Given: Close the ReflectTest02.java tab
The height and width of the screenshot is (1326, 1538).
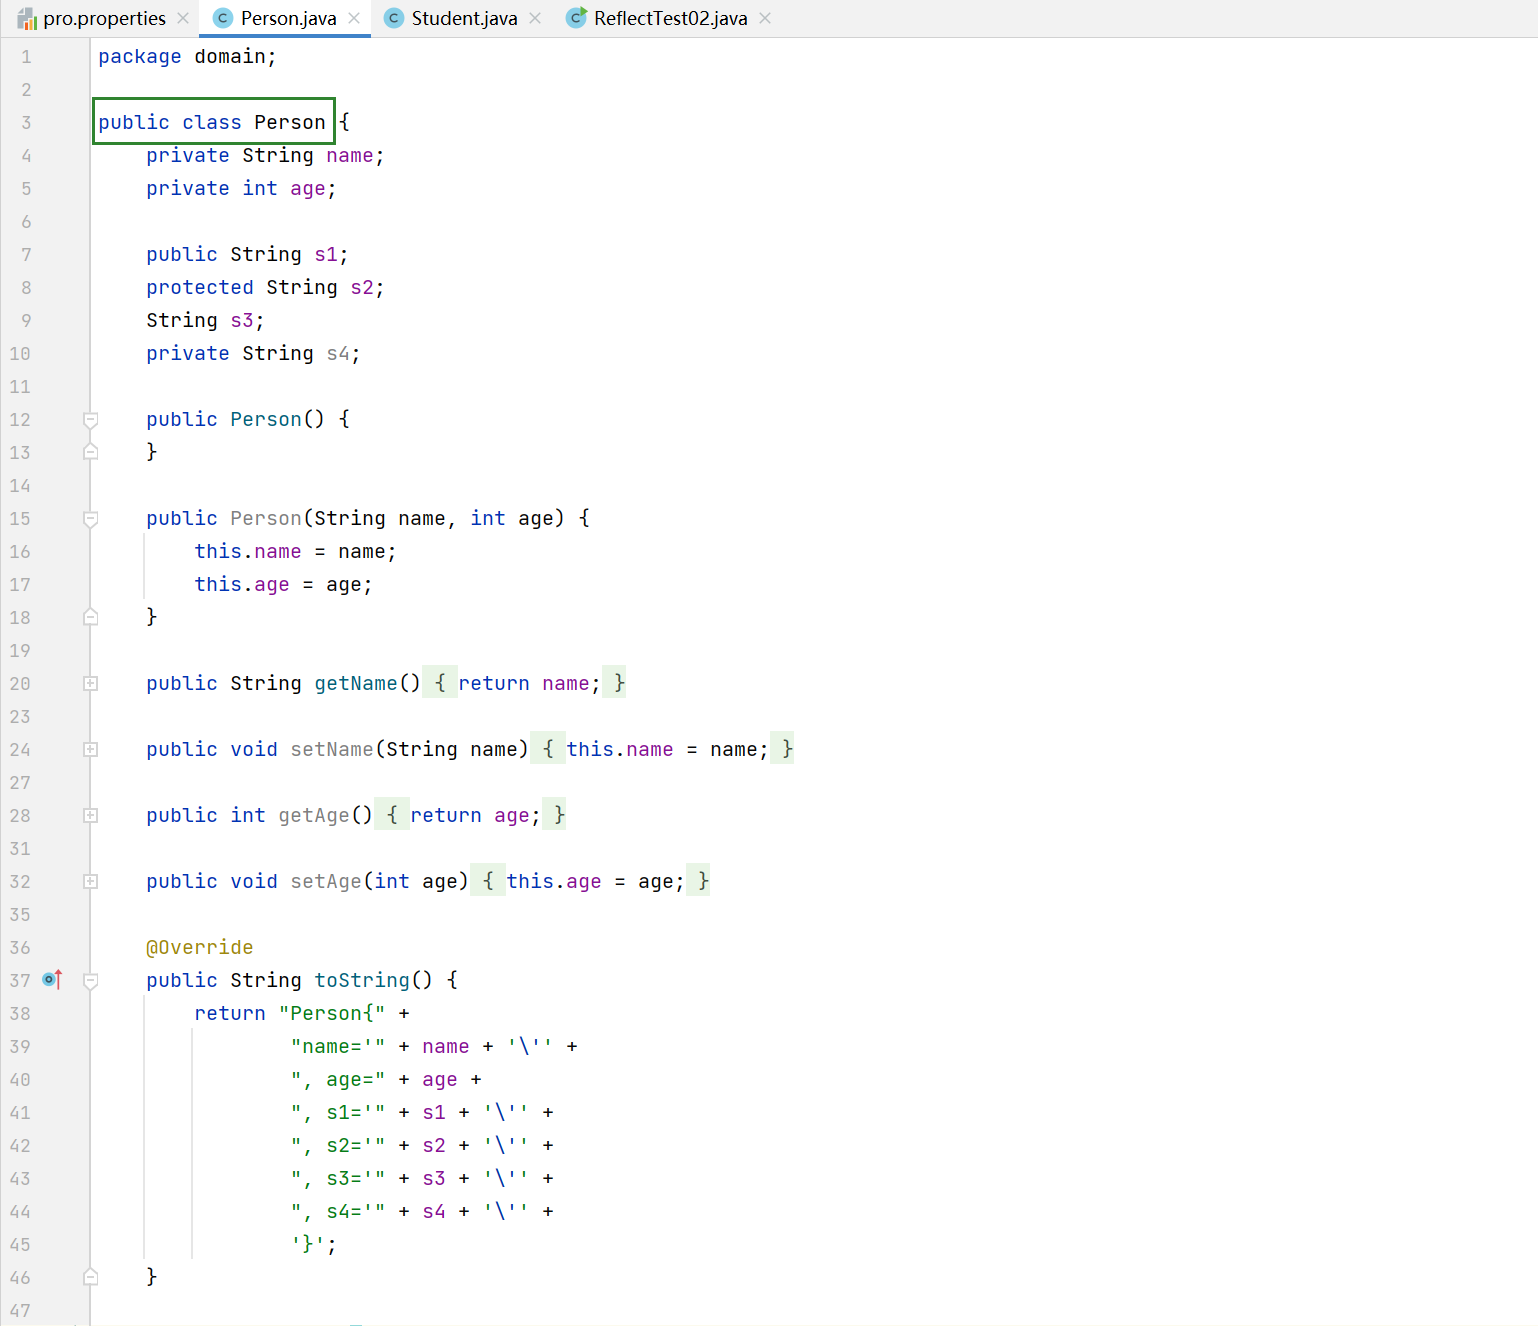Looking at the screenshot, I should point(765,18).
